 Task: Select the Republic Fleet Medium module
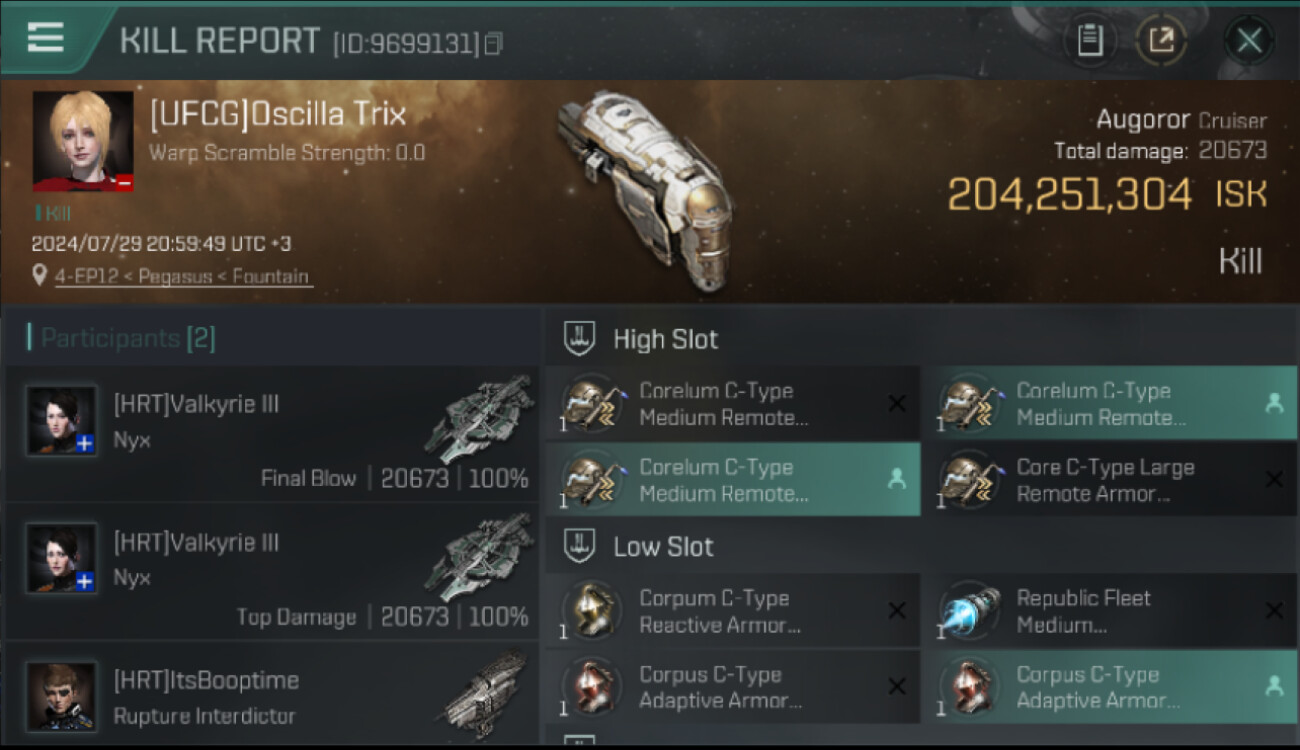pos(1110,611)
